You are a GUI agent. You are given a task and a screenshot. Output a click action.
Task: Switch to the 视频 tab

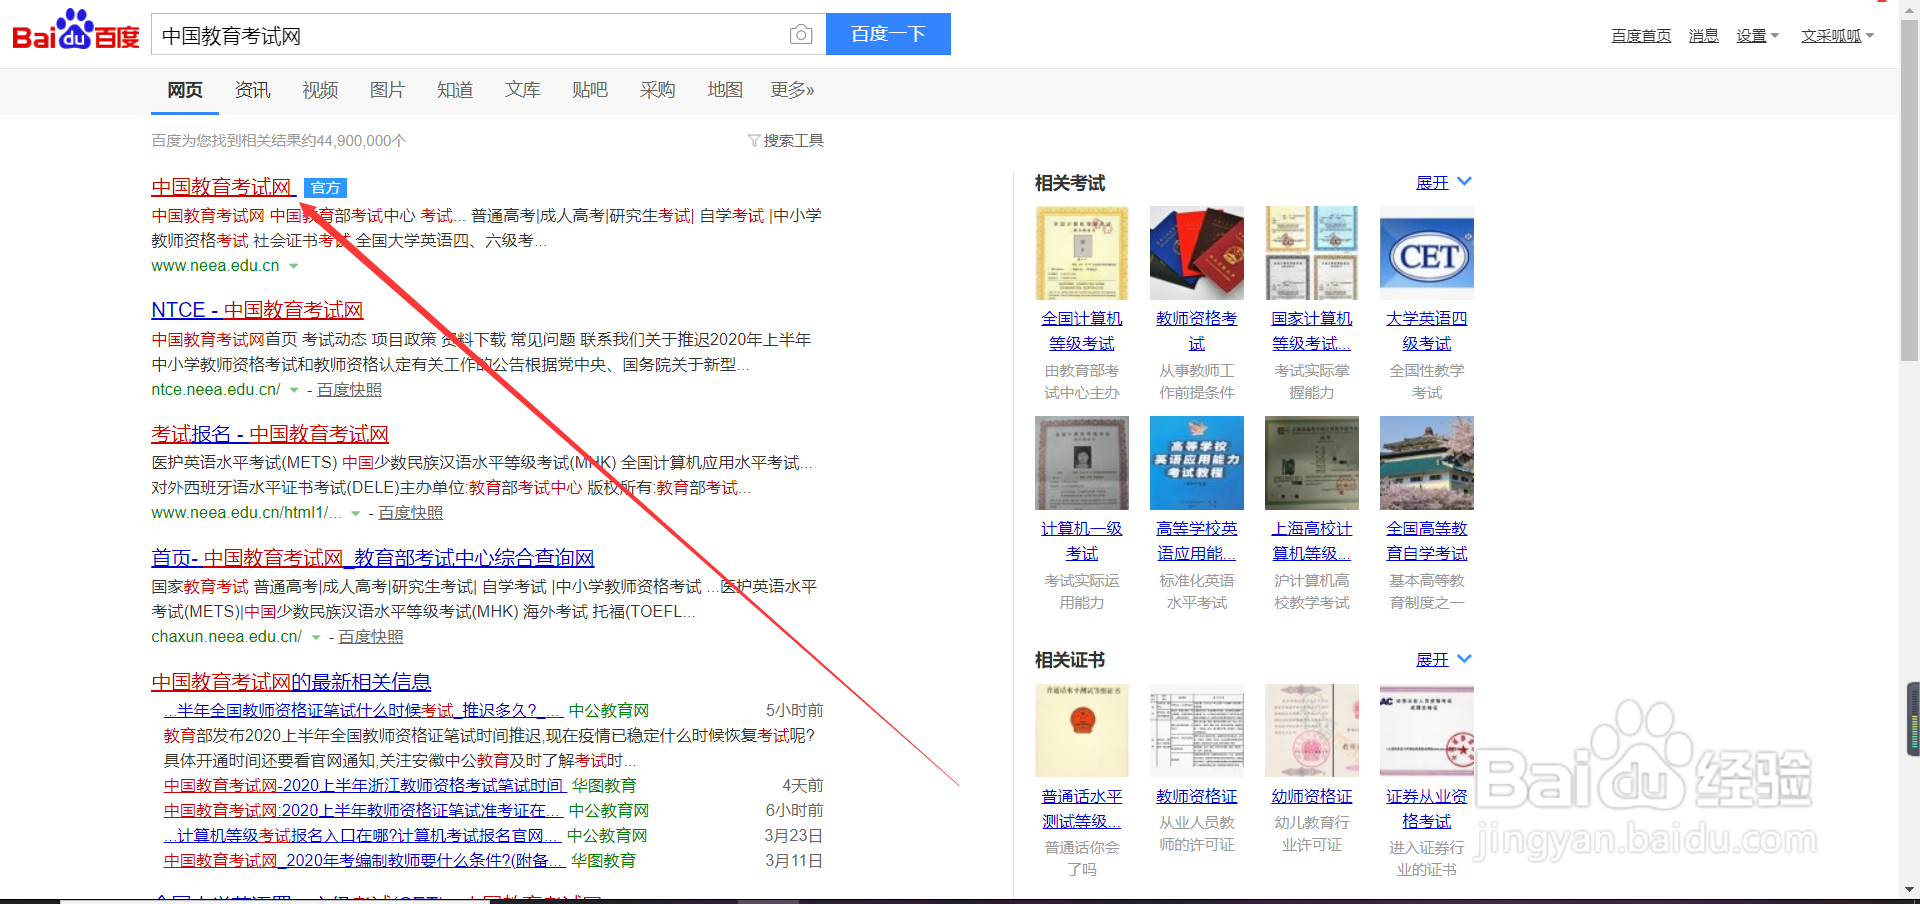[319, 89]
